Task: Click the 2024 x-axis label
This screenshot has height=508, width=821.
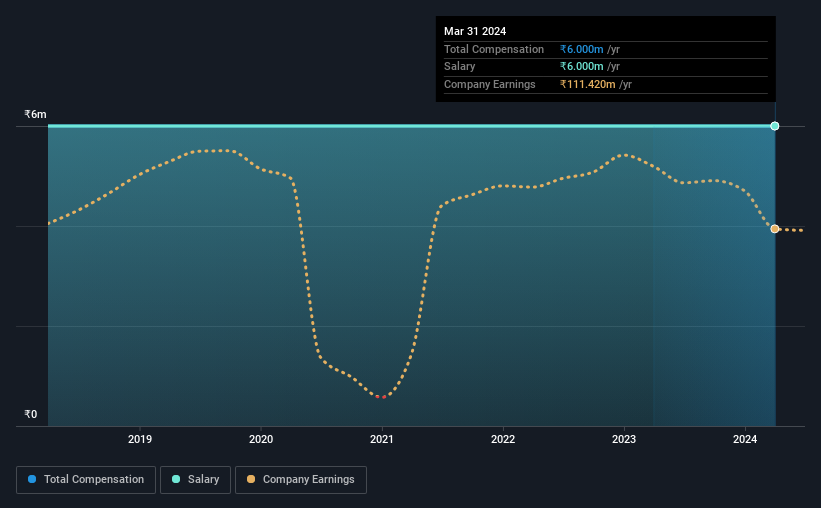Action: pyautogui.click(x=745, y=439)
